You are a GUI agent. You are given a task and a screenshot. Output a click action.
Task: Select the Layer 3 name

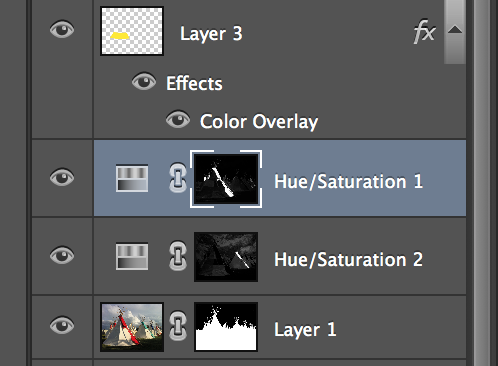[x=211, y=34]
